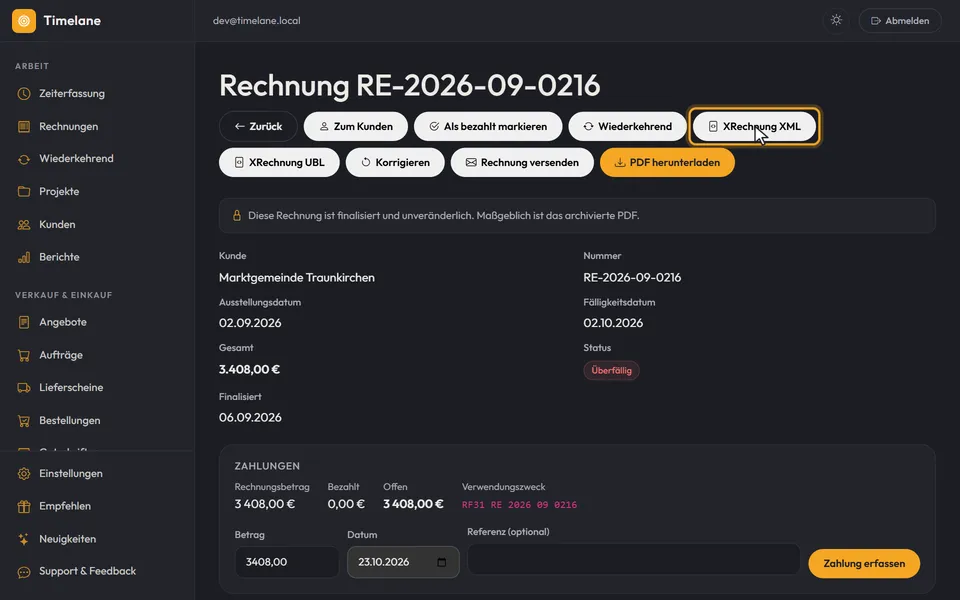Toggle the light/dark theme sun icon
The height and width of the screenshot is (600, 960).
[836, 20]
